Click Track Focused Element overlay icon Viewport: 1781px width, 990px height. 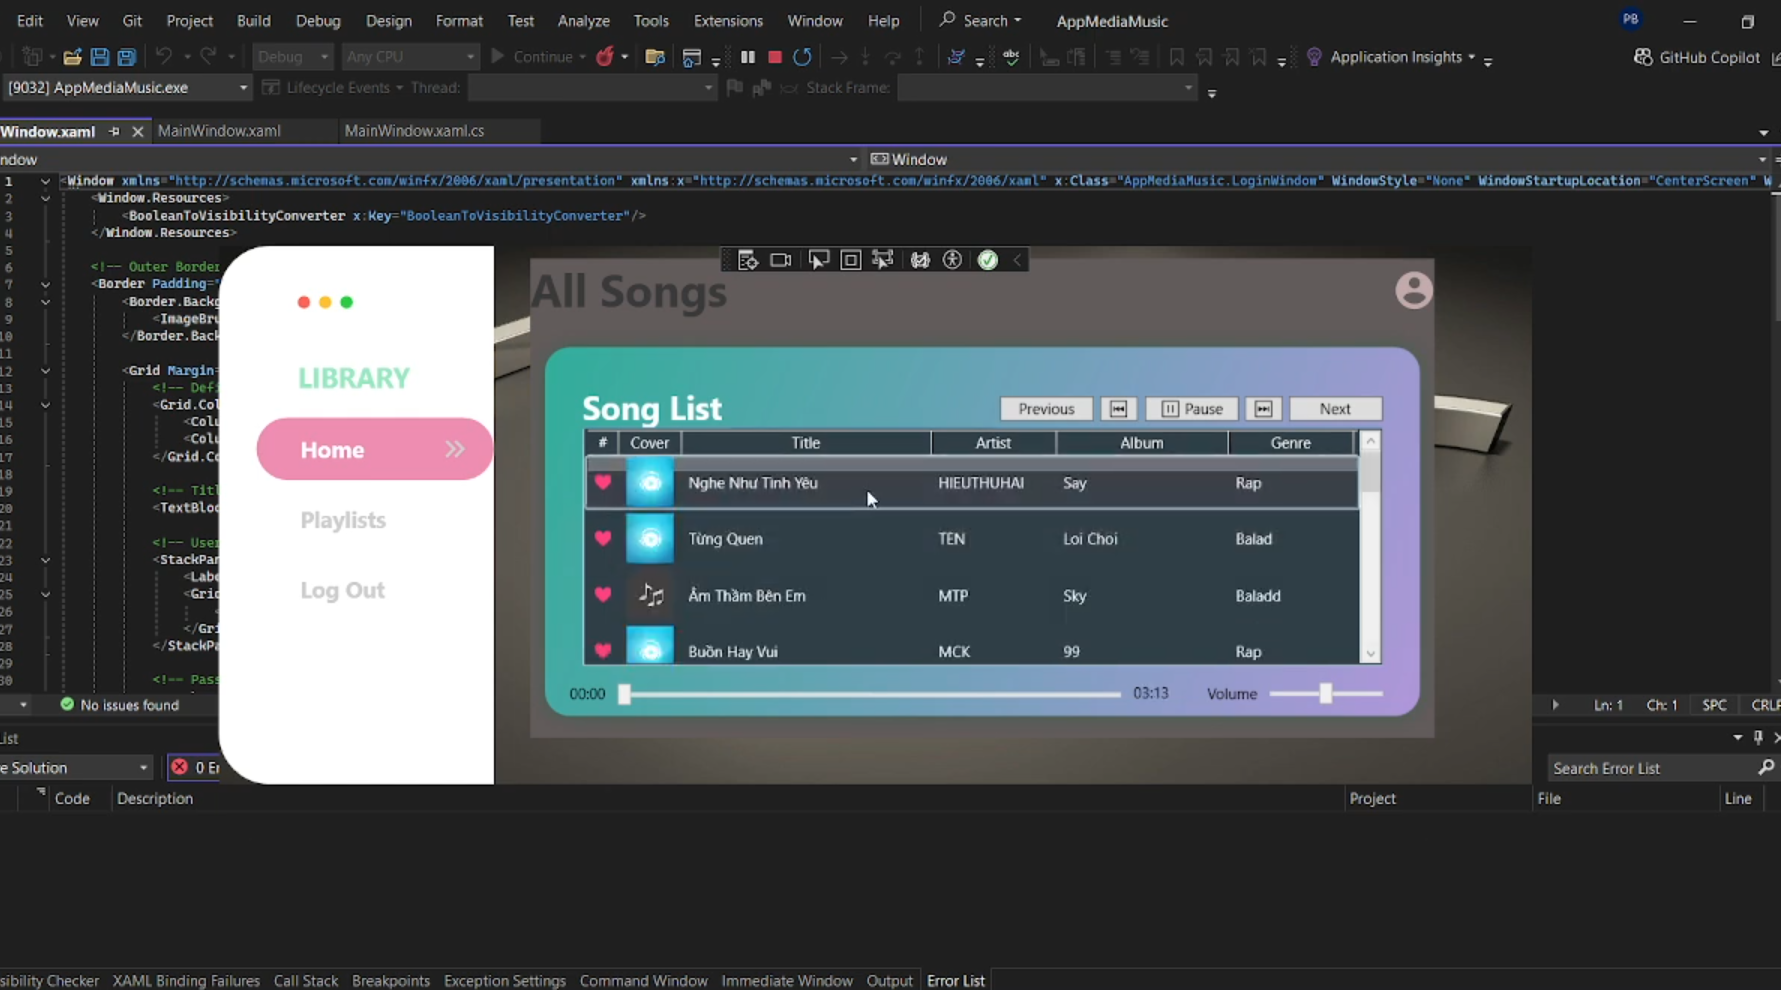click(x=883, y=260)
